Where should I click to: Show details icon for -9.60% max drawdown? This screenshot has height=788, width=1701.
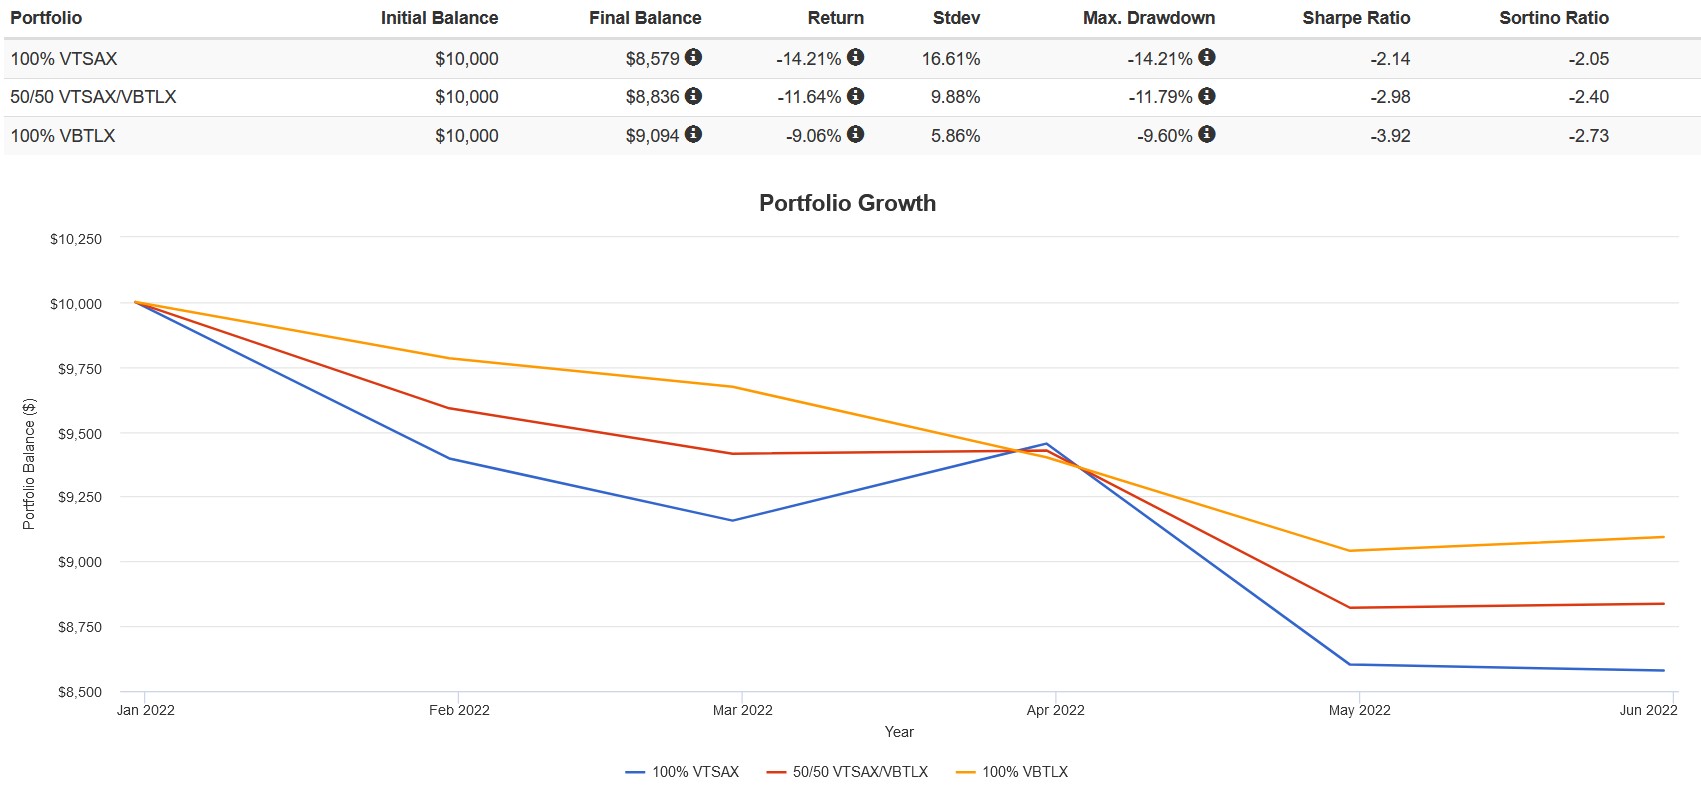point(1207,134)
